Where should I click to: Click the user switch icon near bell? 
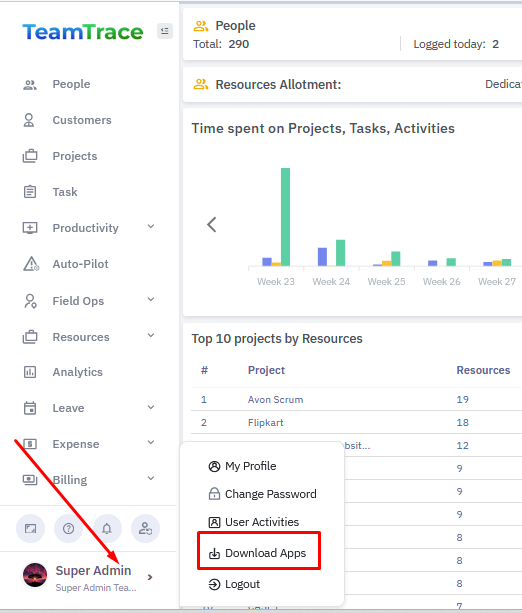tap(145, 529)
